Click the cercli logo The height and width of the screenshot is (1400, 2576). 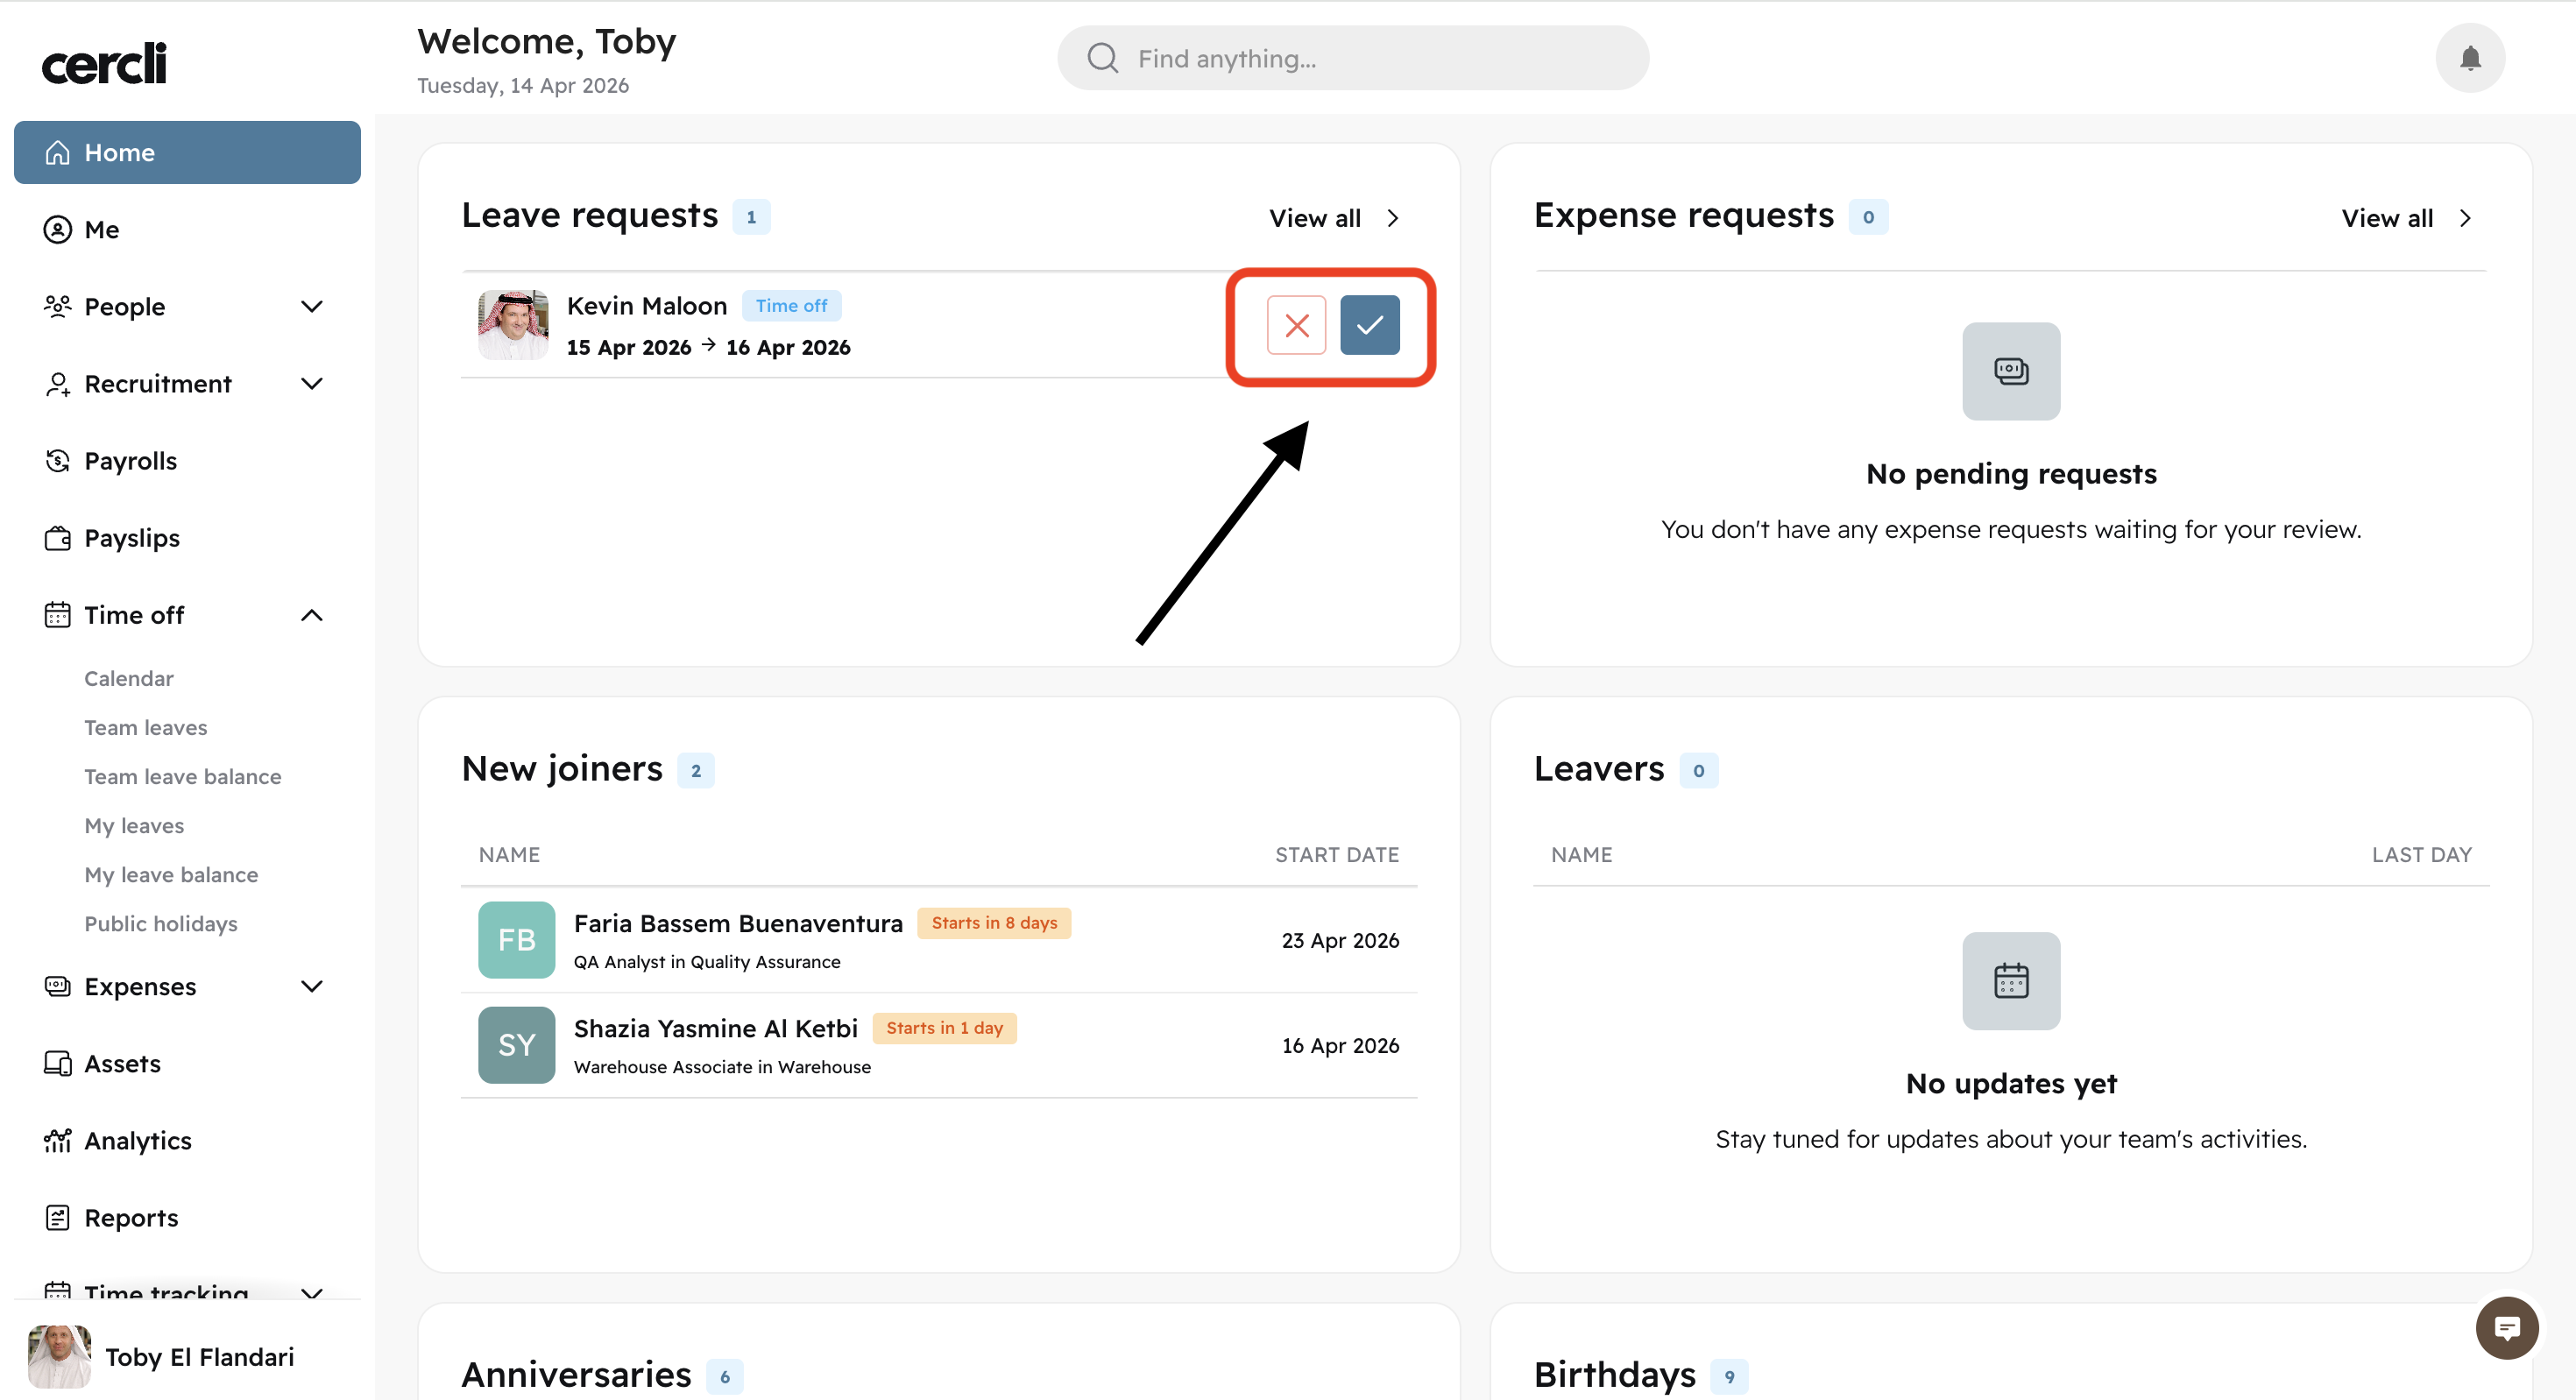104,63
